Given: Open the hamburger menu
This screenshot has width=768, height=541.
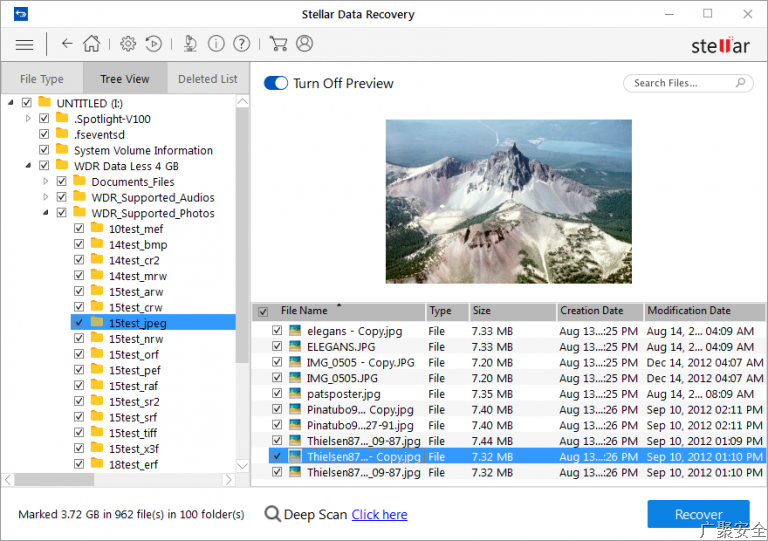Looking at the screenshot, I should (x=24, y=44).
